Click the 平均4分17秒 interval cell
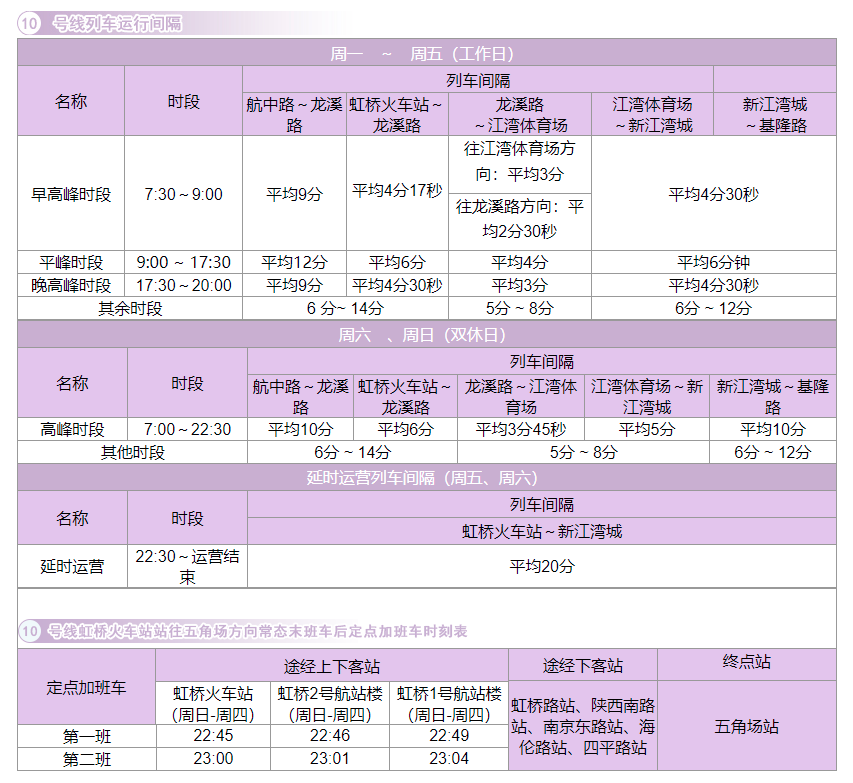The width and height of the screenshot is (853, 783). coord(397,190)
